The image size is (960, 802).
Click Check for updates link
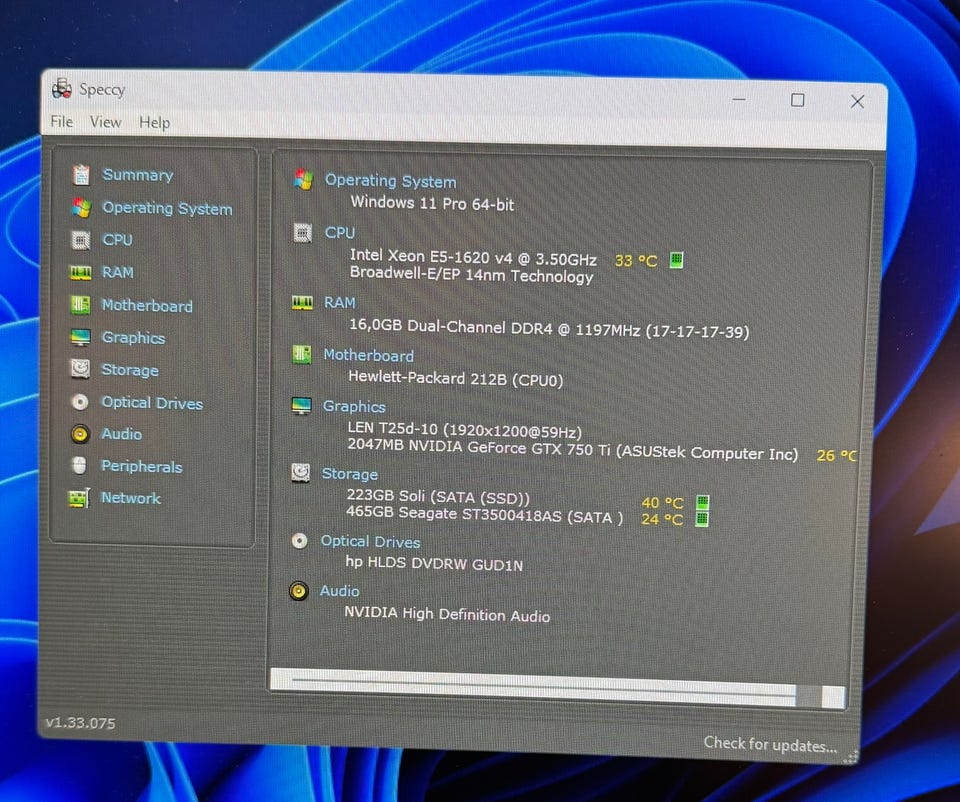pyautogui.click(x=770, y=744)
